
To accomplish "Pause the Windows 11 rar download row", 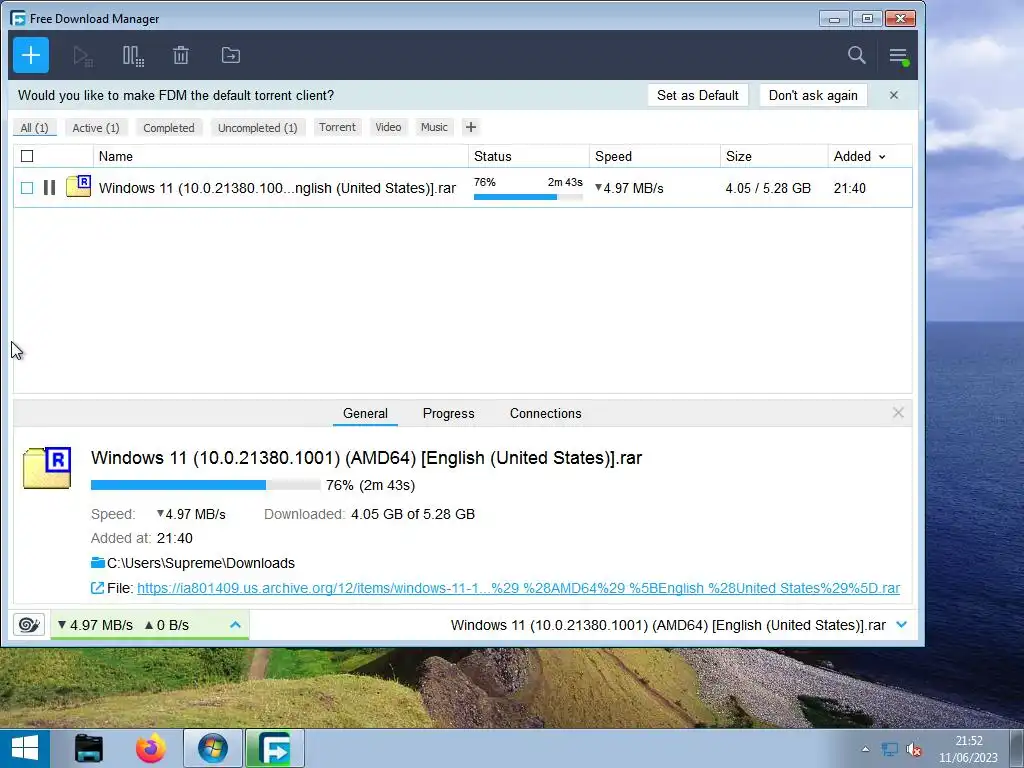I will 49,188.
